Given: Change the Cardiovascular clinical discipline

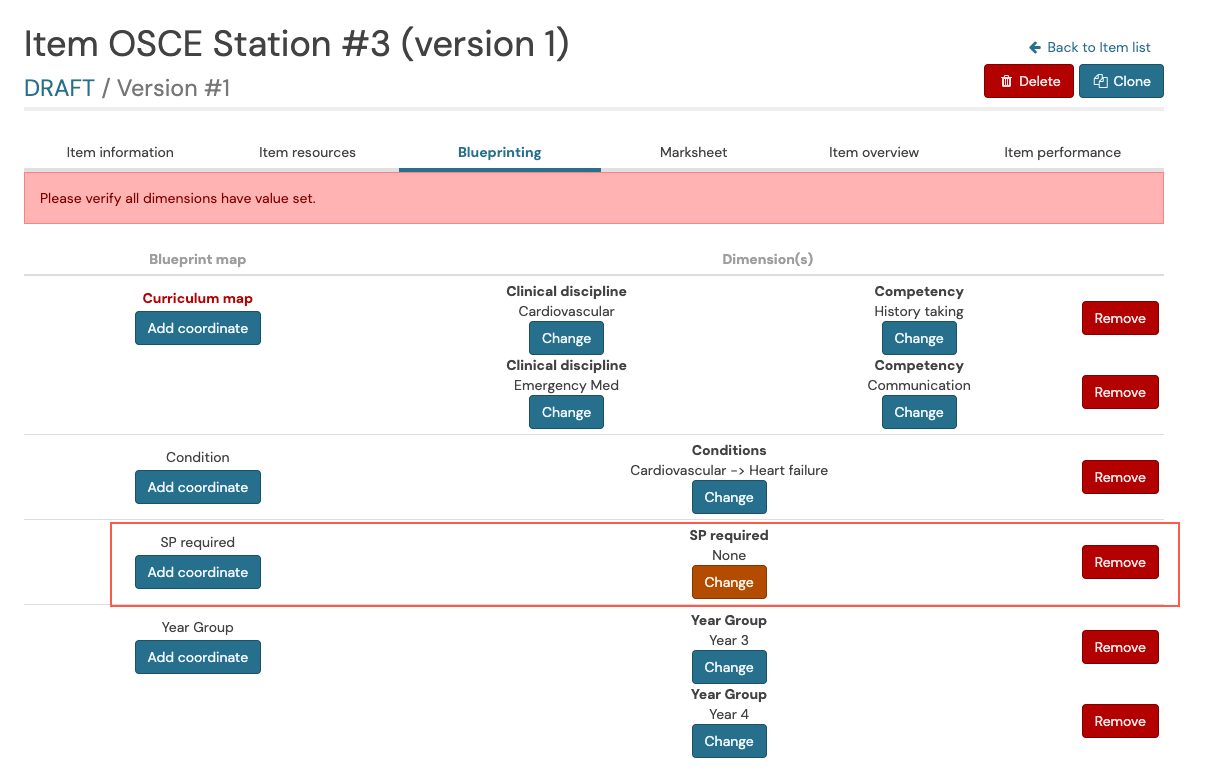Looking at the screenshot, I should tap(566, 338).
